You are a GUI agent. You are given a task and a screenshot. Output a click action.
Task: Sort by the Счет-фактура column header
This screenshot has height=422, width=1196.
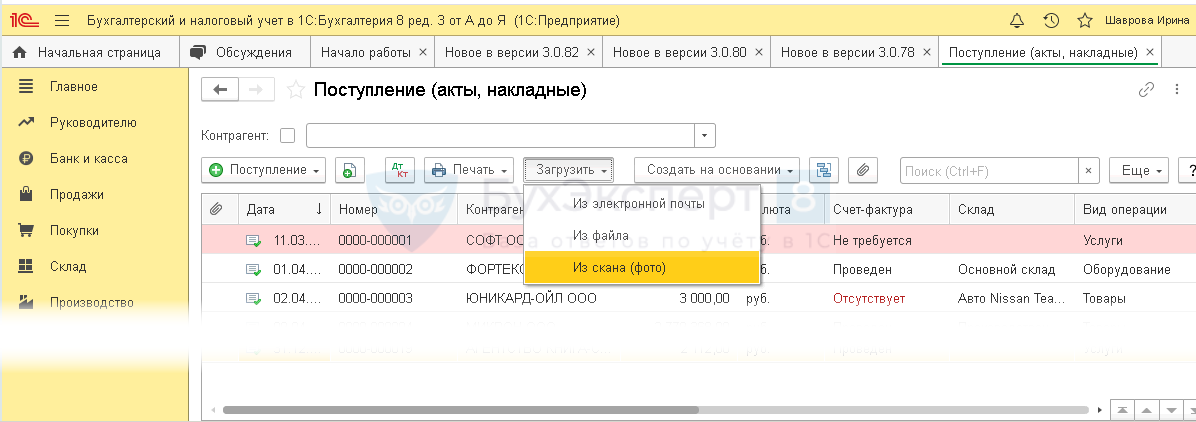tap(888, 209)
